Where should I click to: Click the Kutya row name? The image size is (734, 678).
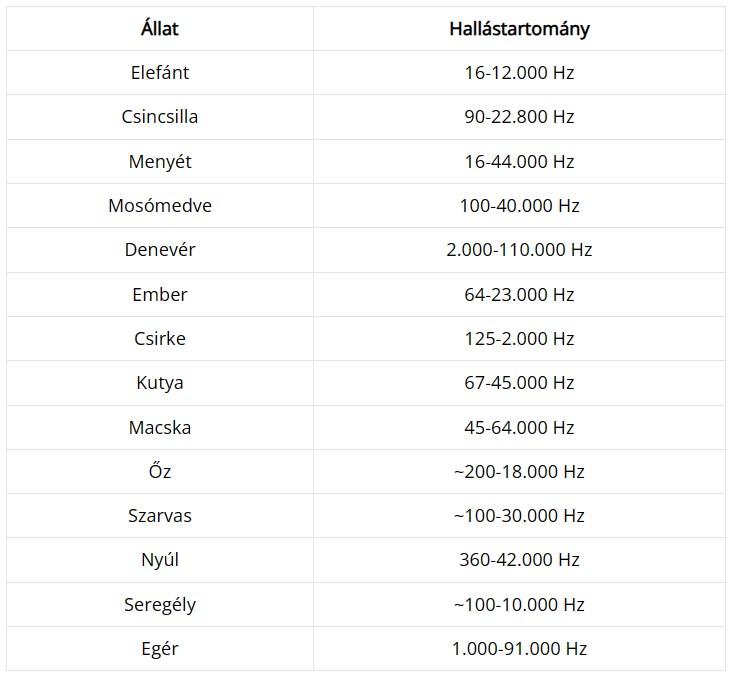pyautogui.click(x=160, y=383)
